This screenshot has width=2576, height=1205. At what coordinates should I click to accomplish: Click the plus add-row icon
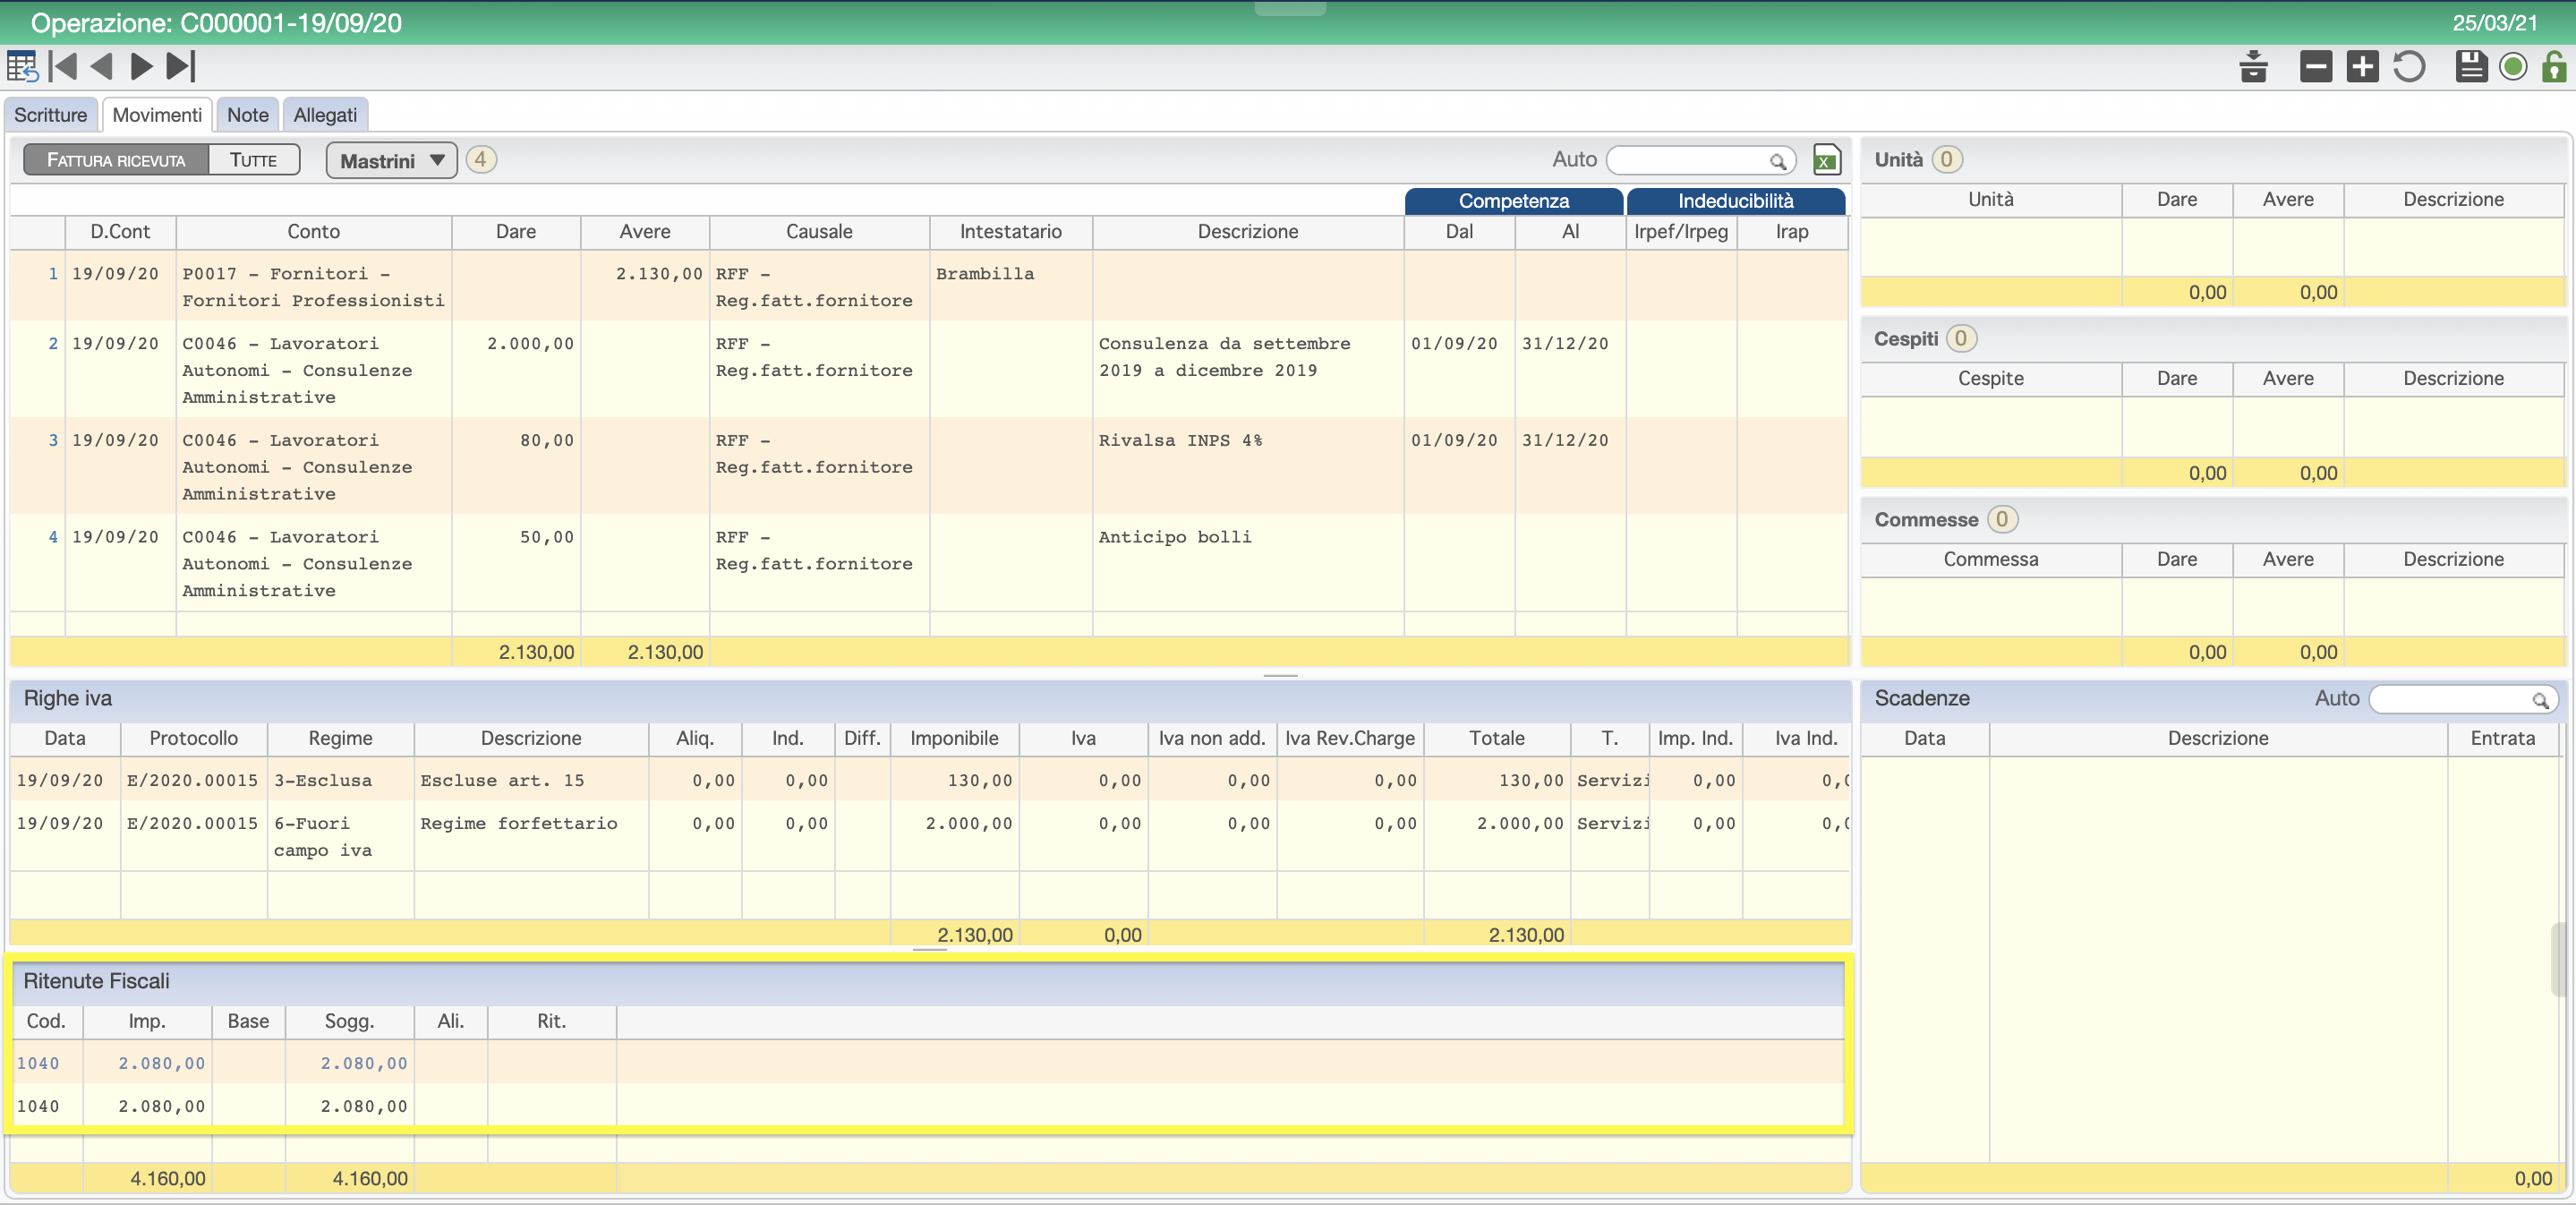(x=2363, y=67)
